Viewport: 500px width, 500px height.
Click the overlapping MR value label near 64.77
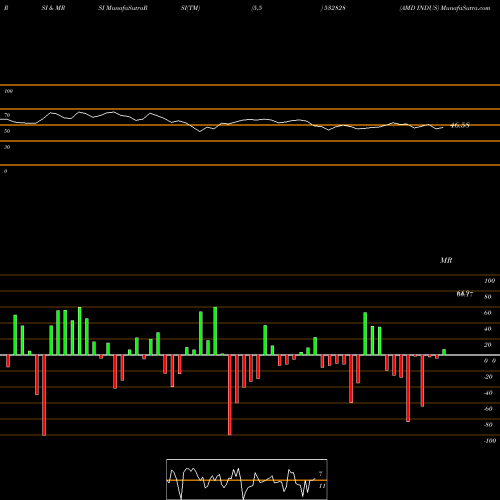click(465, 294)
